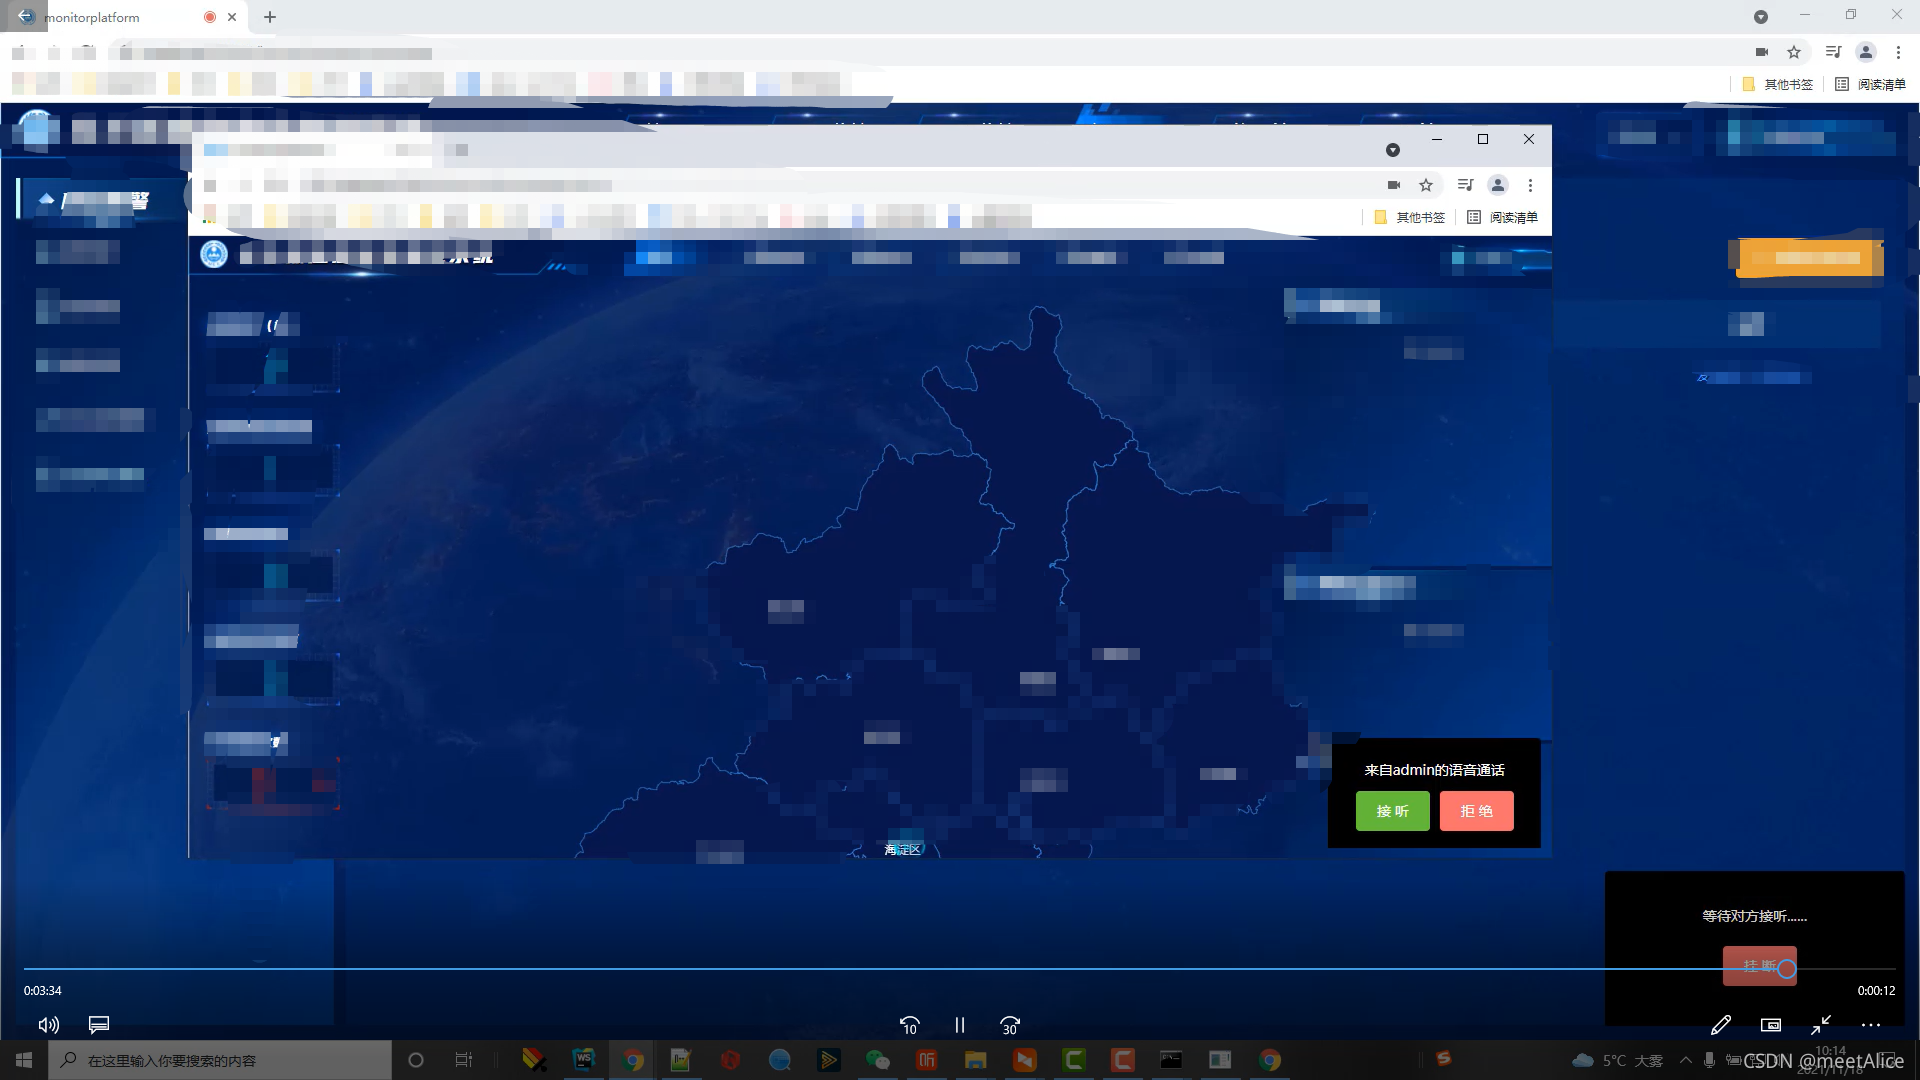Open a new browser tab with plus
The height and width of the screenshot is (1080, 1920).
pyautogui.click(x=270, y=17)
